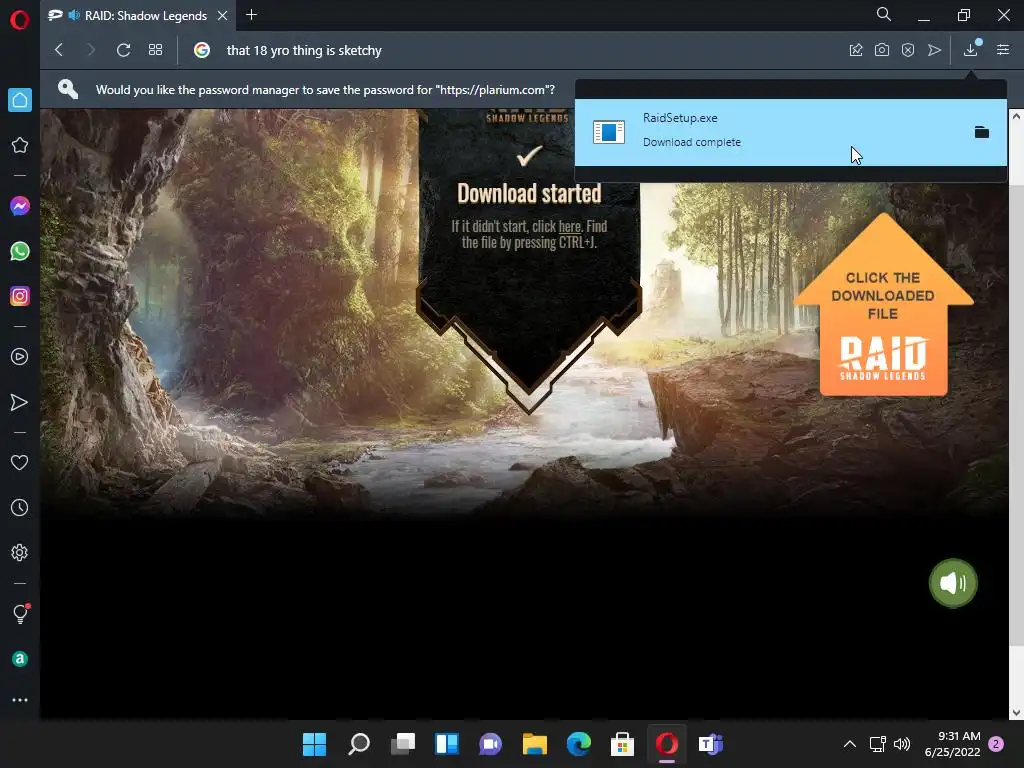Go back to the previous page

(59, 50)
